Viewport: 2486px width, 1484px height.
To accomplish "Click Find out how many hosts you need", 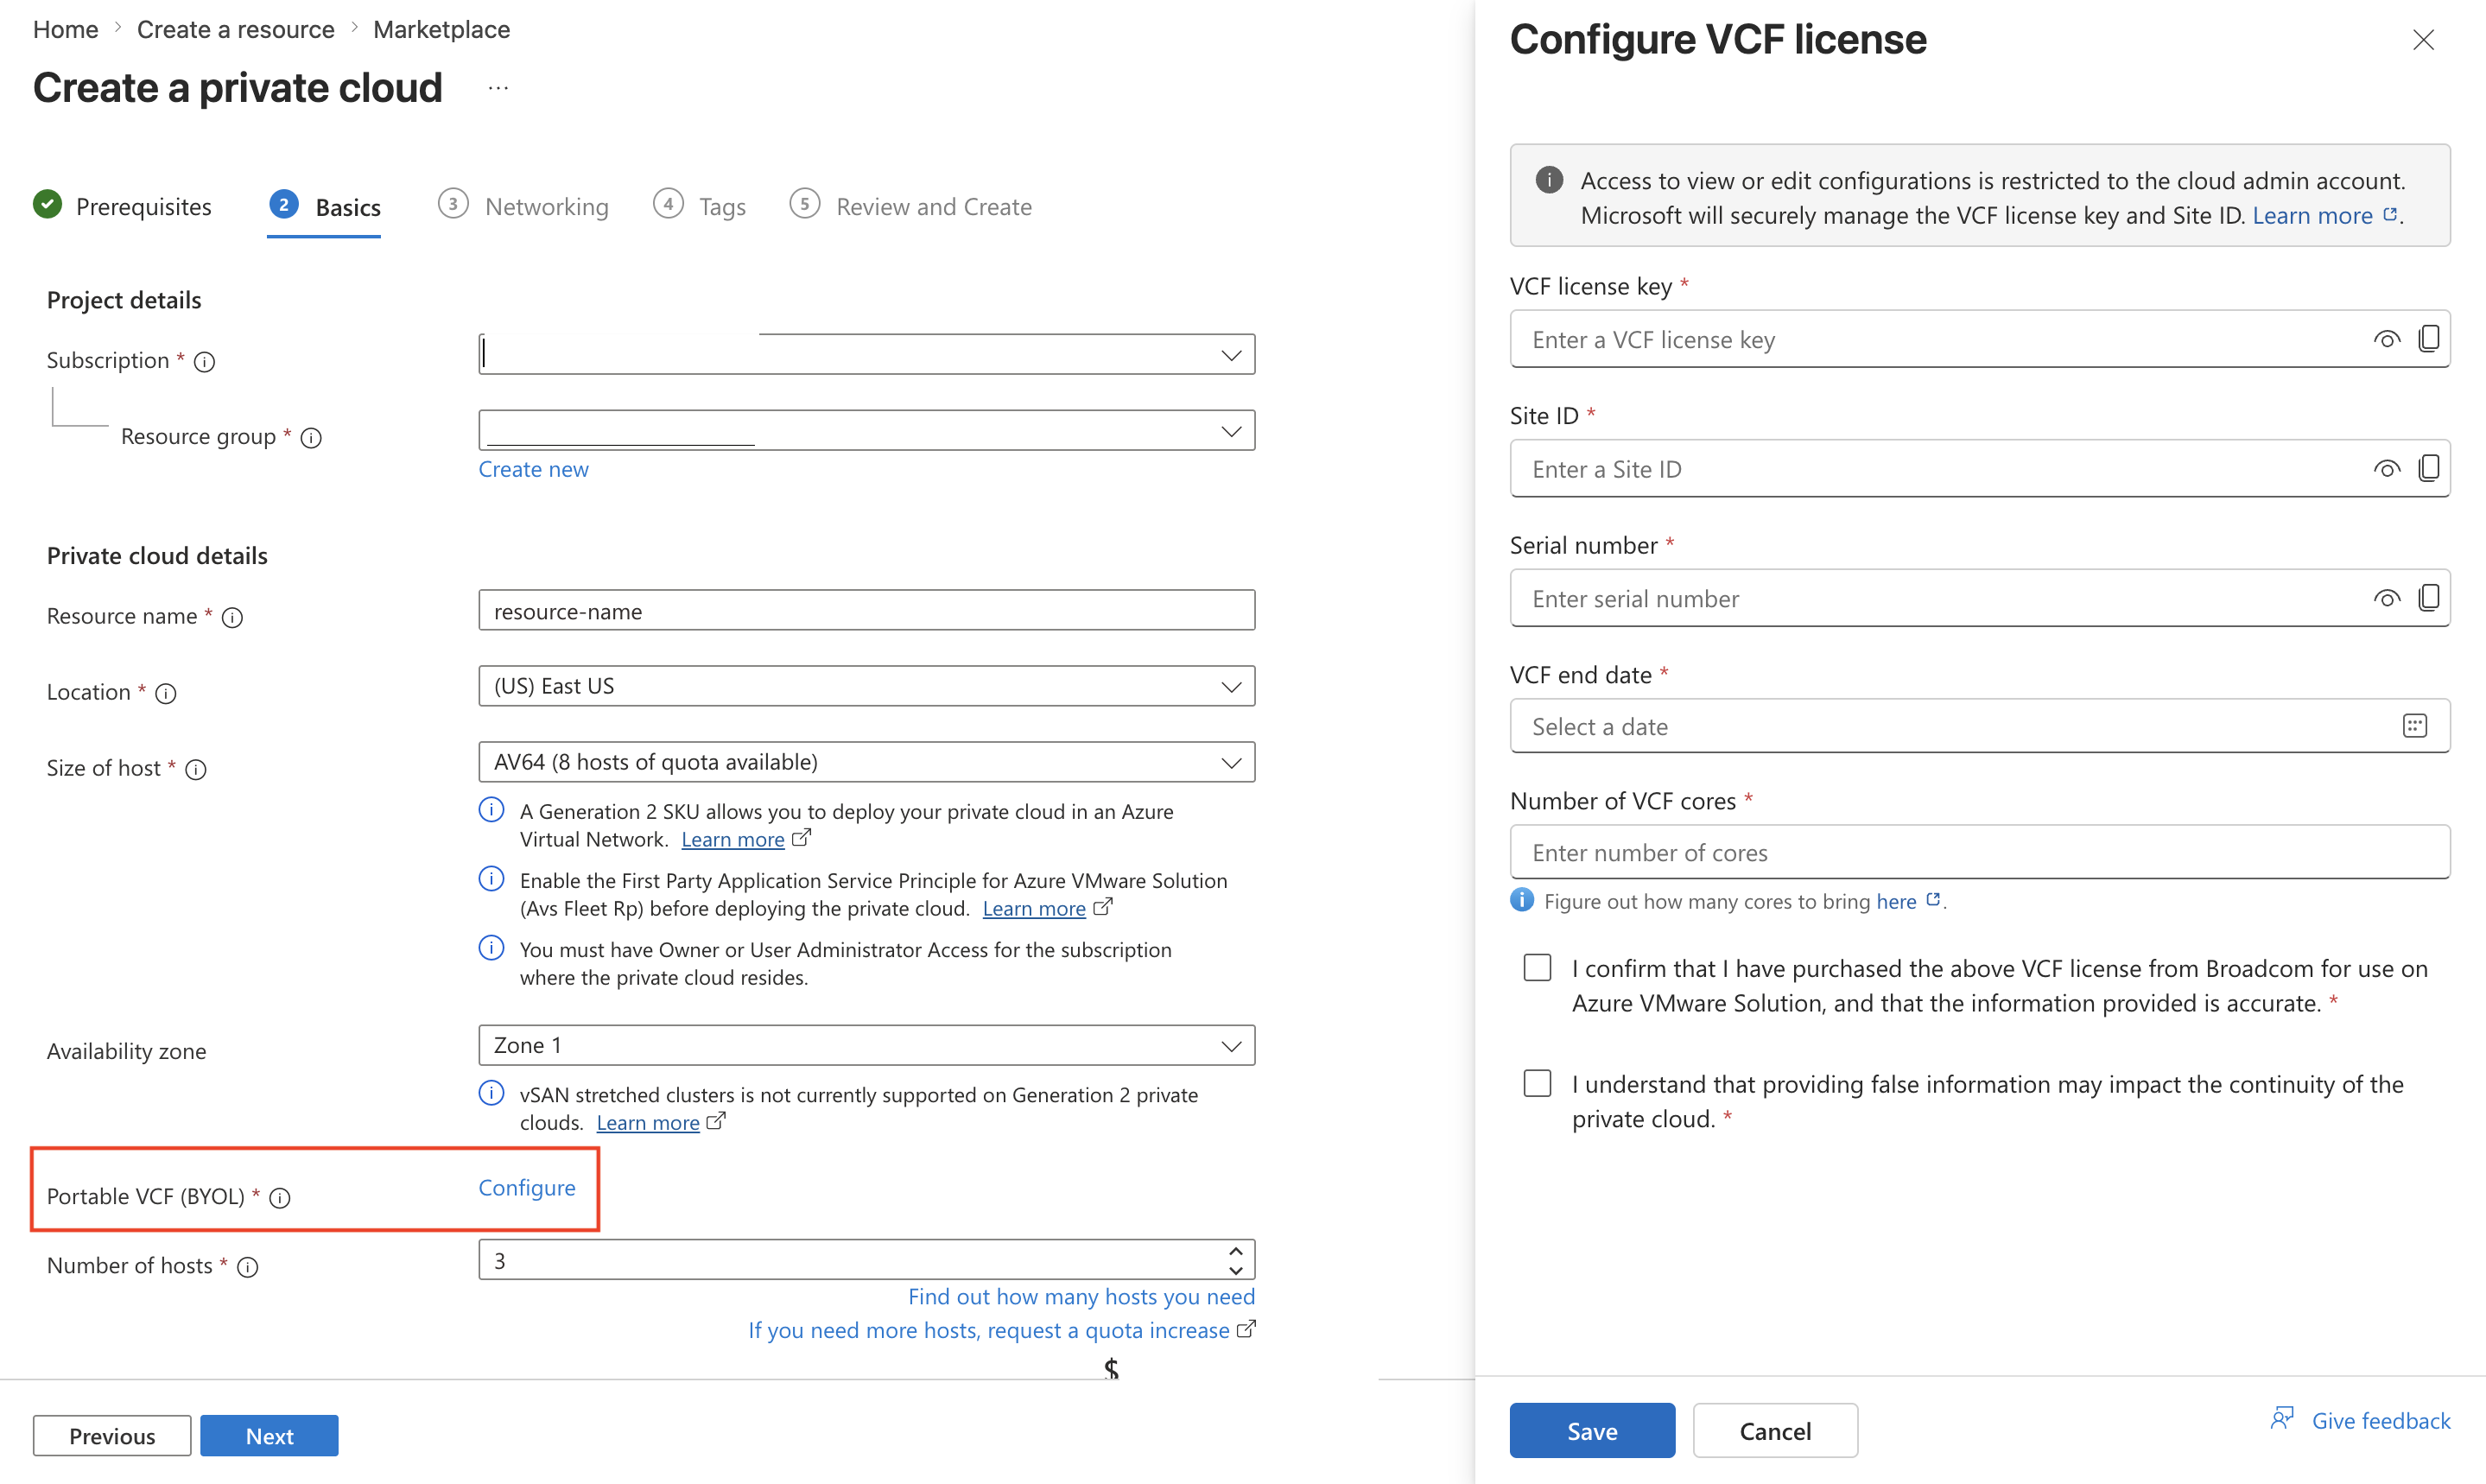I will [x=1081, y=1296].
